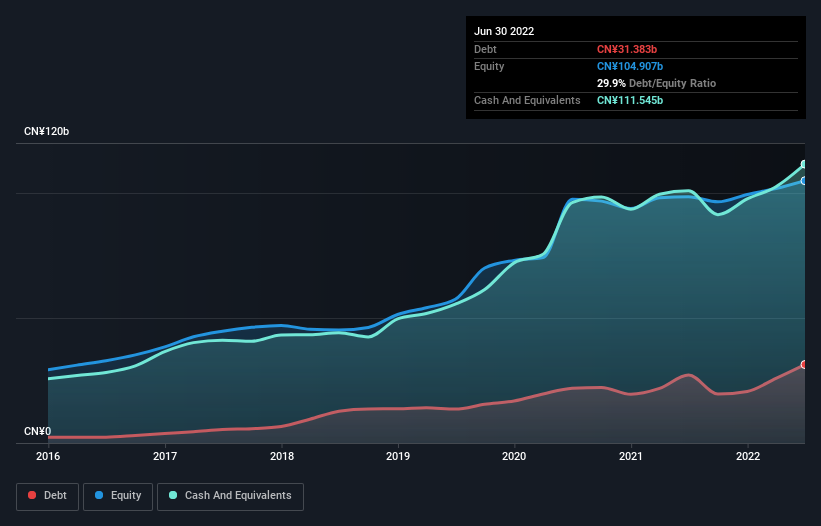Click the CN¥0 y-axis label
821x526 pixels.
pos(38,431)
